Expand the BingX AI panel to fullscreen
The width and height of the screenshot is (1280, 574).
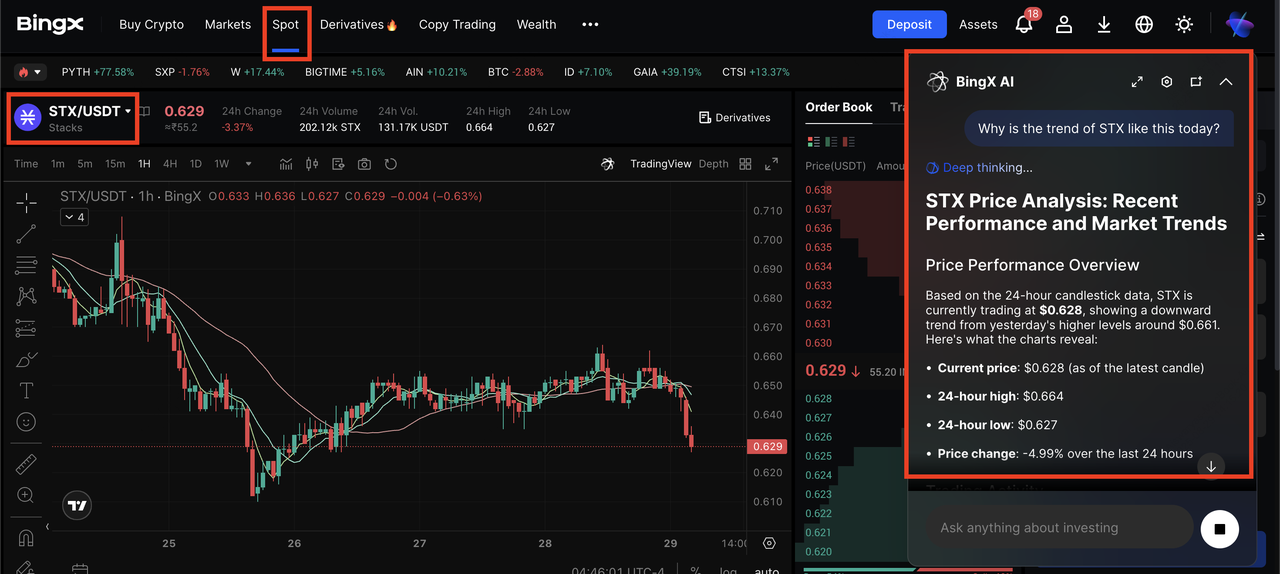(x=1137, y=82)
